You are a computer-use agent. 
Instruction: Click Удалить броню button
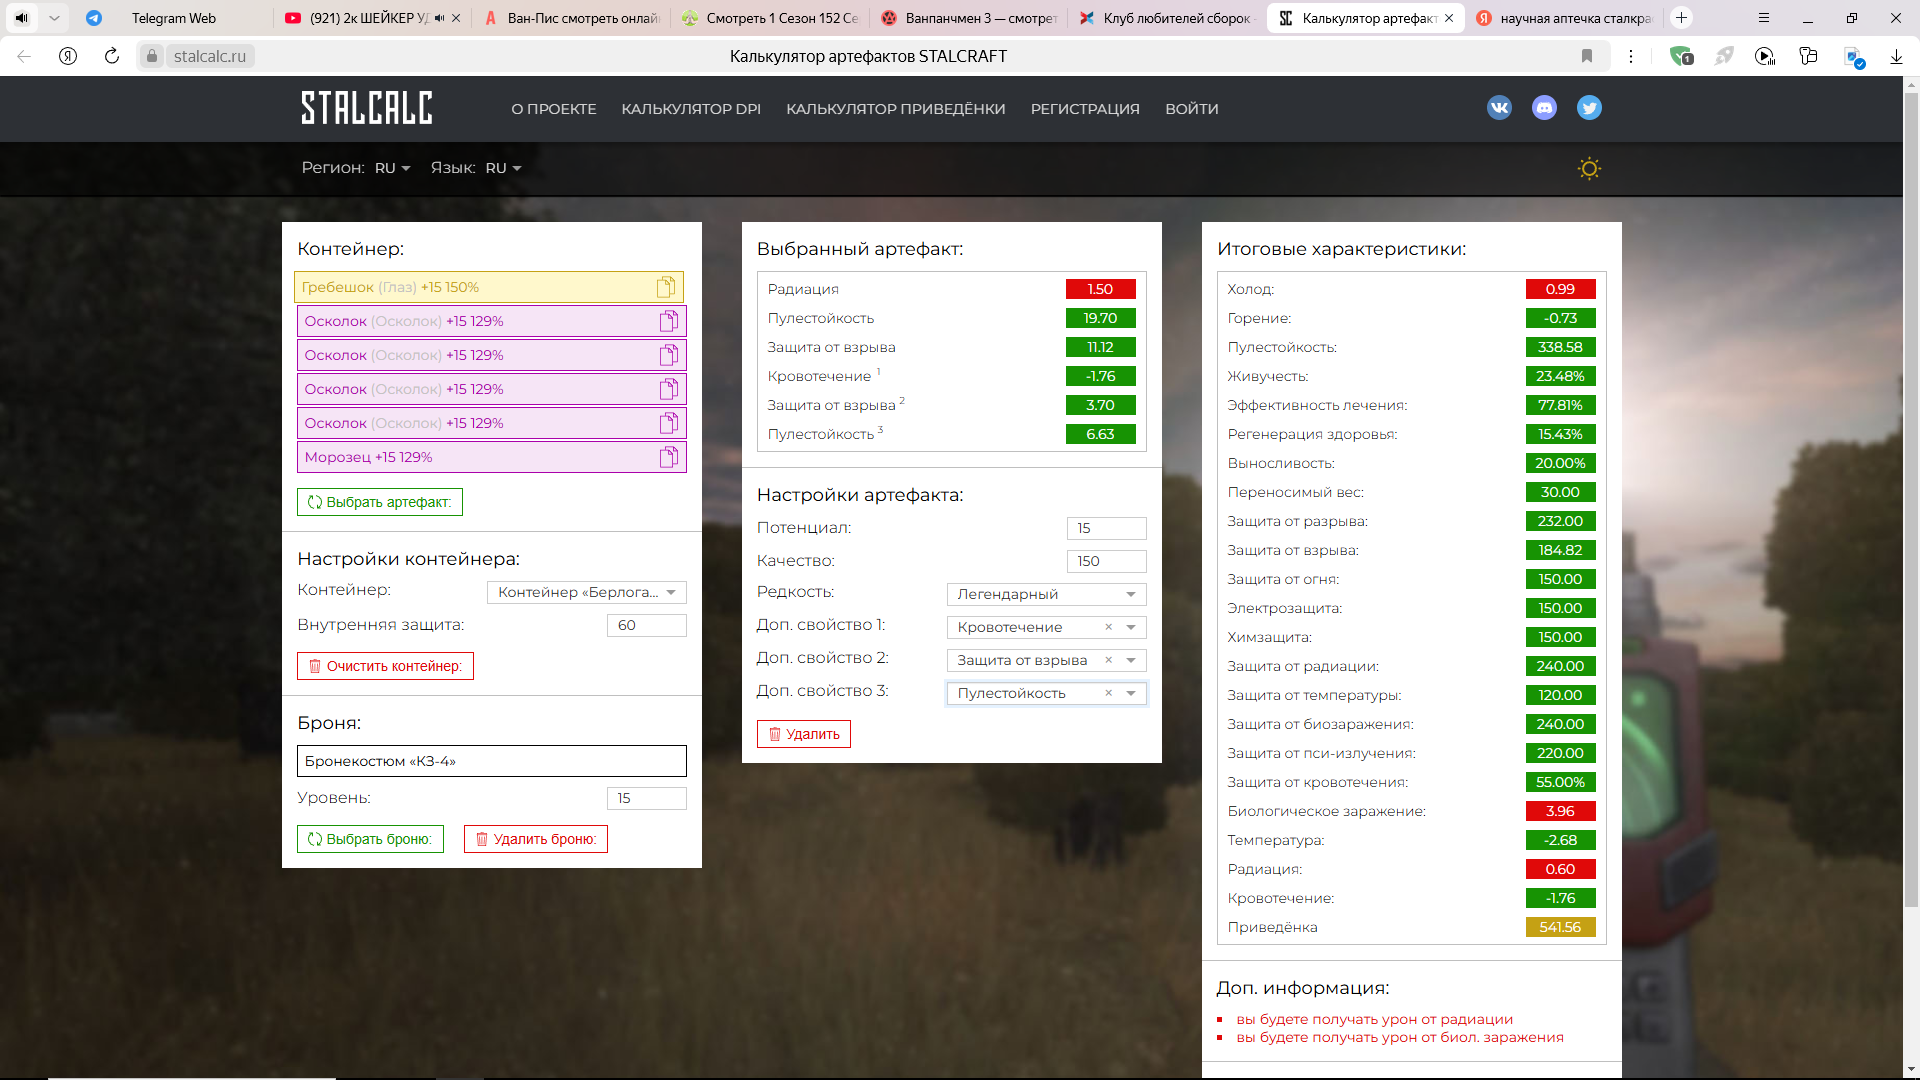click(x=536, y=839)
